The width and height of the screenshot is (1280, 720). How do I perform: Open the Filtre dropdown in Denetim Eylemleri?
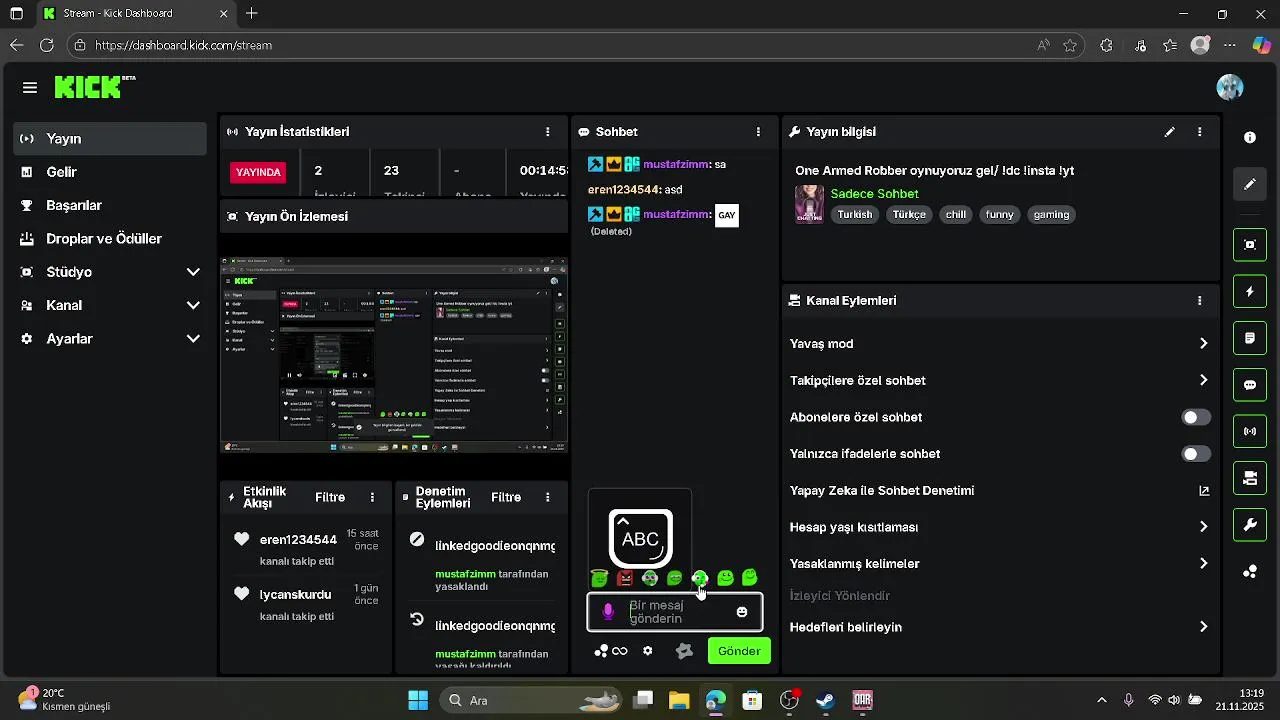506,497
